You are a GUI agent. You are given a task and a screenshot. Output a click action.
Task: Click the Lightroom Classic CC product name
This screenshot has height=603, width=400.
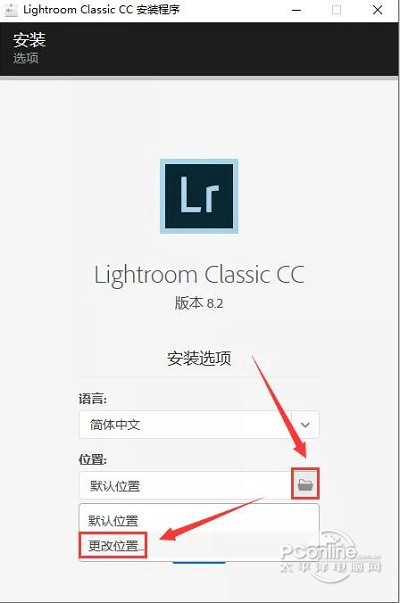coord(200,275)
